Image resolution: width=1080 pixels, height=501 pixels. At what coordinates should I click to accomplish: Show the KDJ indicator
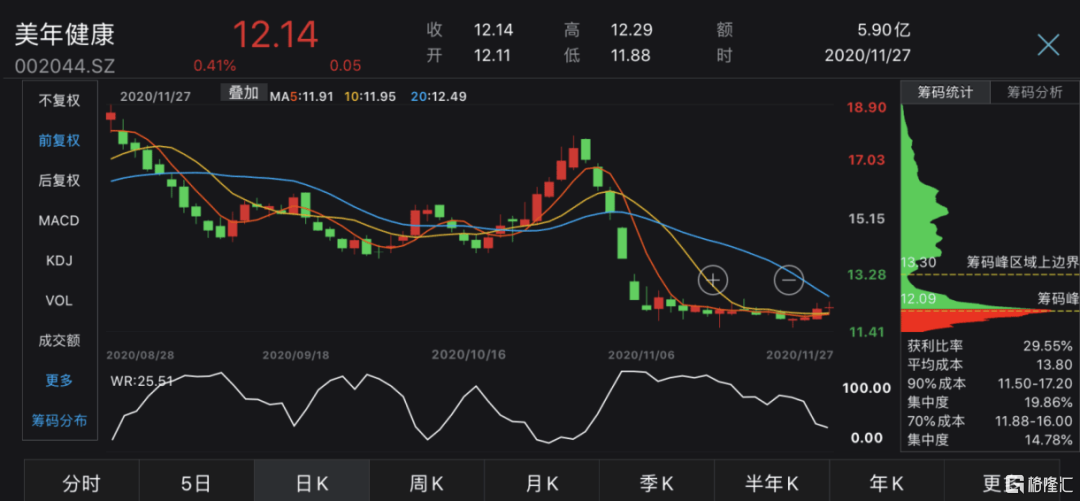59,261
